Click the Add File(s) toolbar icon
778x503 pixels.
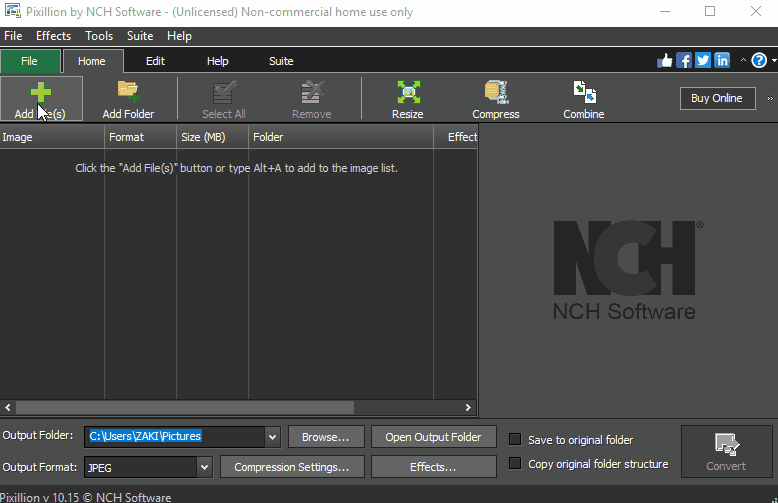click(41, 99)
